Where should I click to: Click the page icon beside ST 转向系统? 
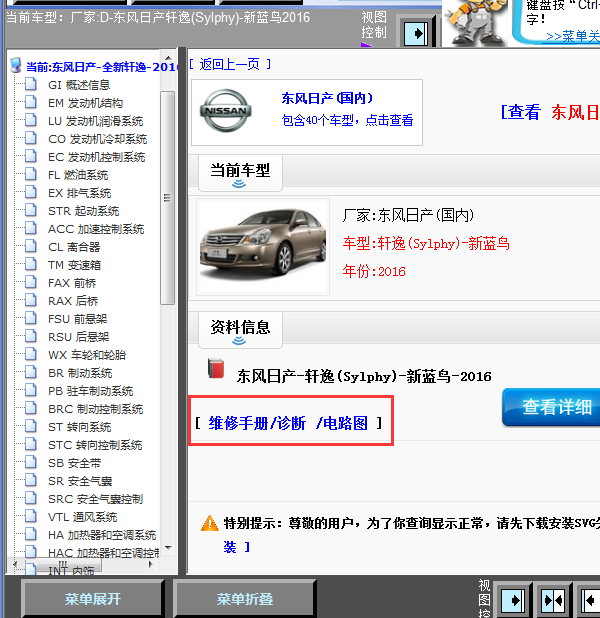pyautogui.click(x=31, y=426)
